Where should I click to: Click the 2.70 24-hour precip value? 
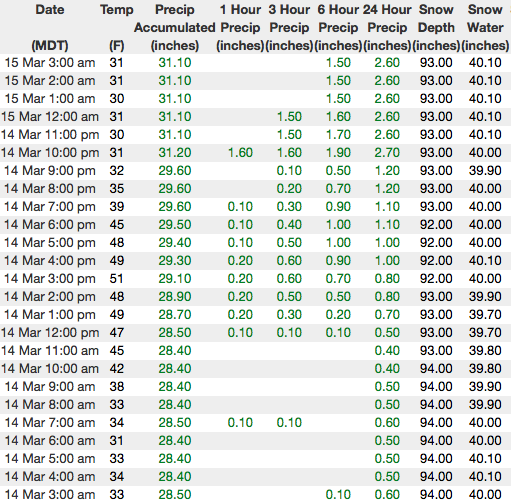pyautogui.click(x=387, y=153)
